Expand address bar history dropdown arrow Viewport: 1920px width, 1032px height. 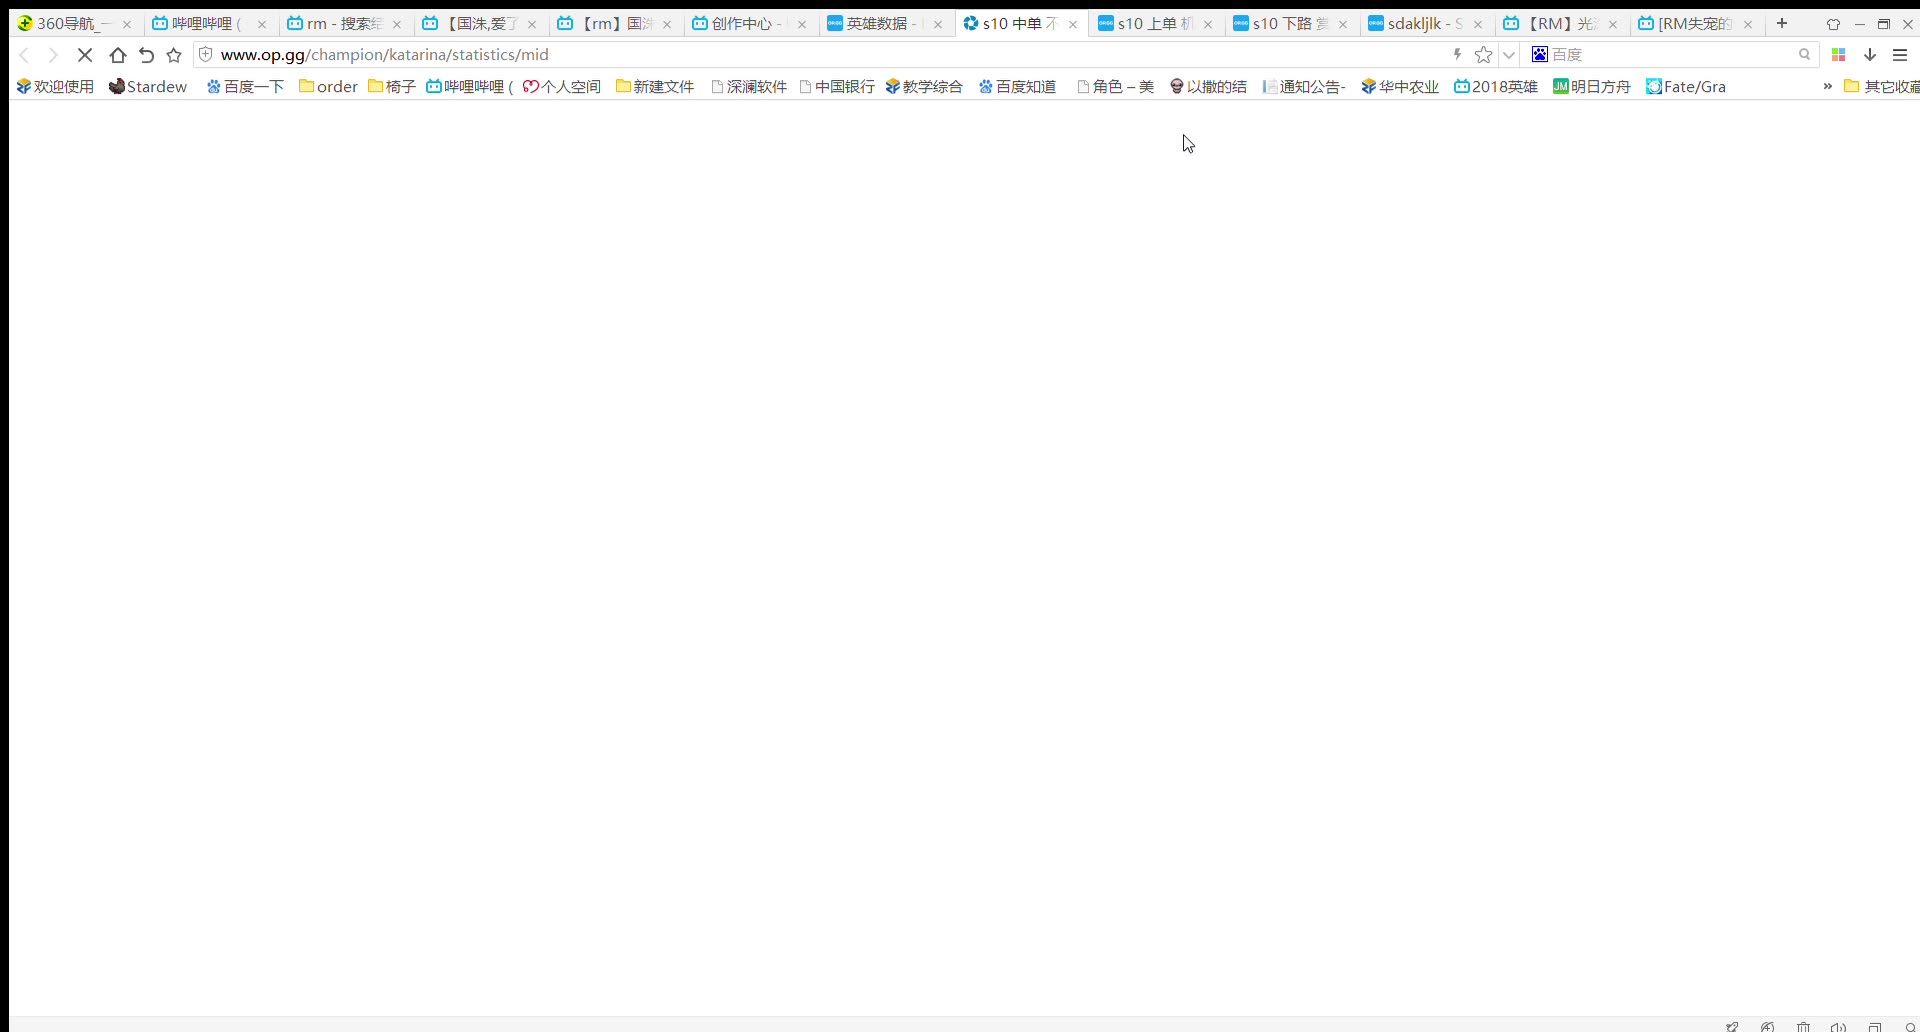click(x=1509, y=55)
